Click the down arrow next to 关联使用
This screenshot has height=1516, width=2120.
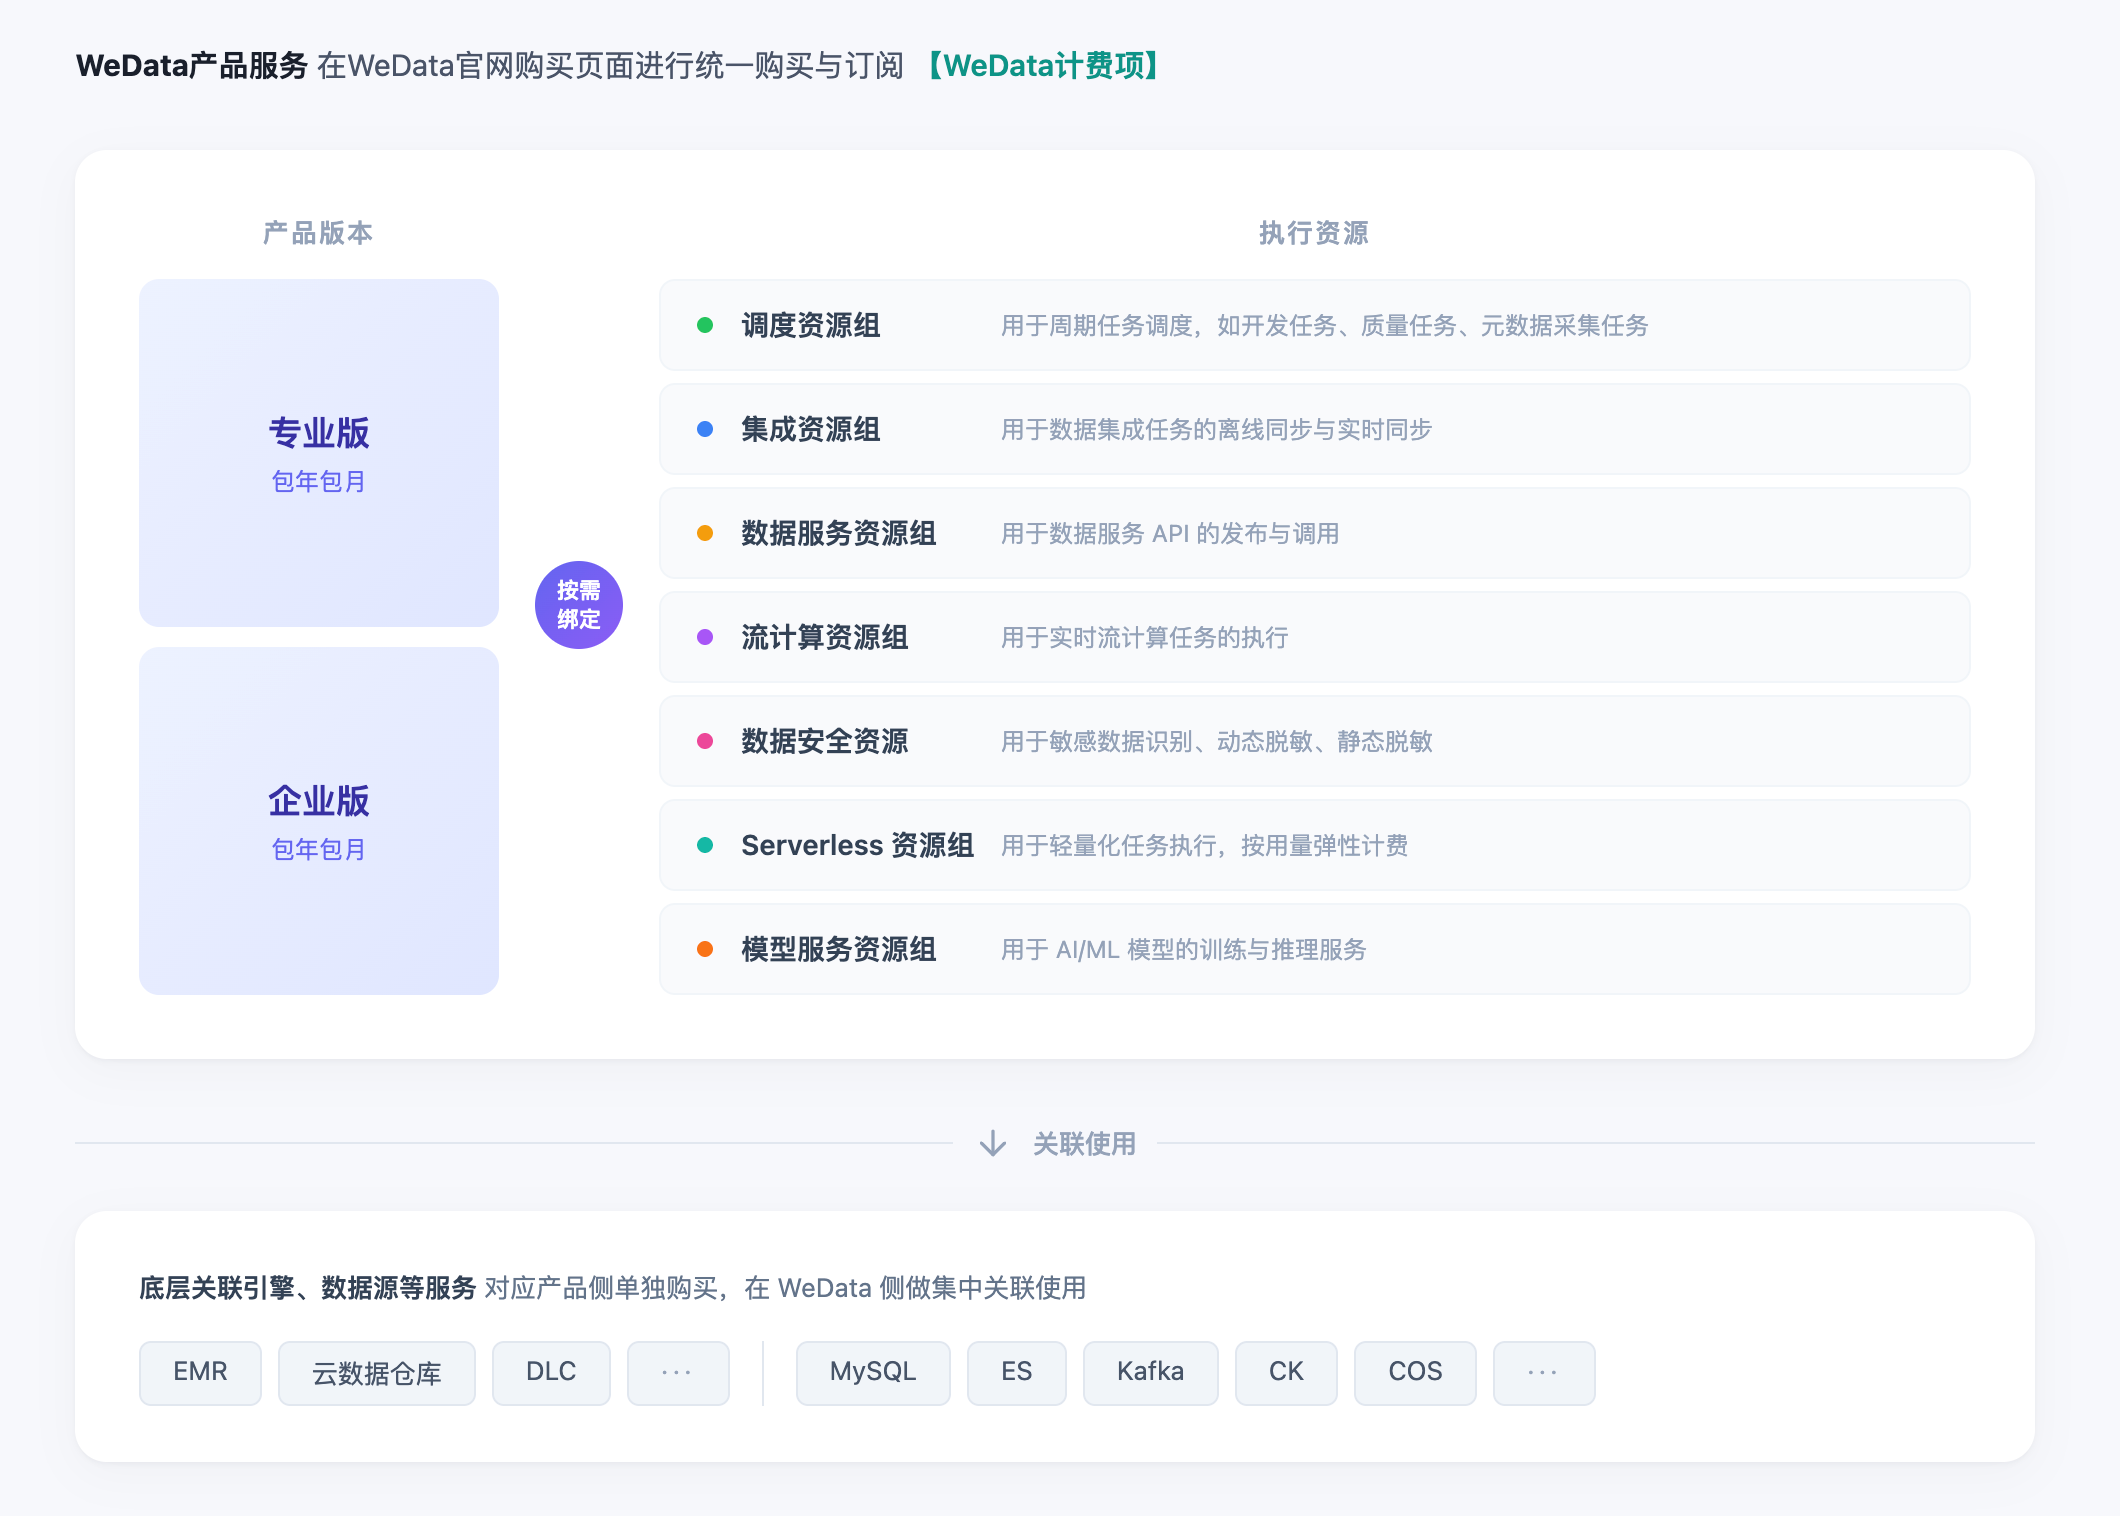tap(992, 1143)
